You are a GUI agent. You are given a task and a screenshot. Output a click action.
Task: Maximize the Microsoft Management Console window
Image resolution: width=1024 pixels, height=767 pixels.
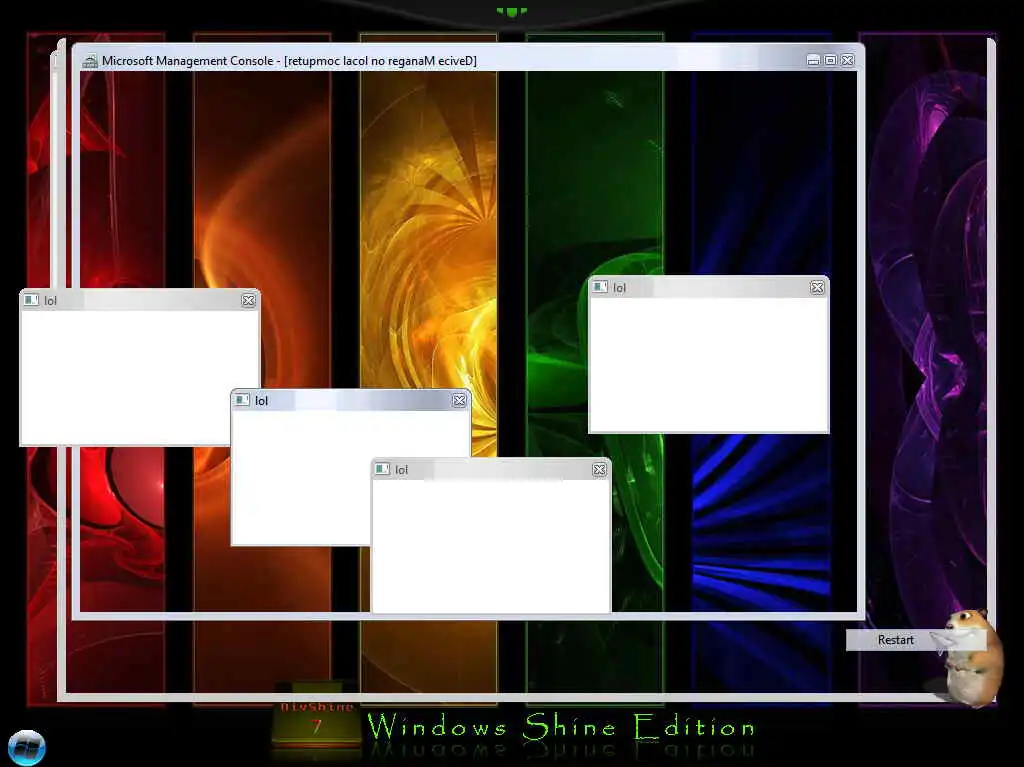tap(830, 60)
